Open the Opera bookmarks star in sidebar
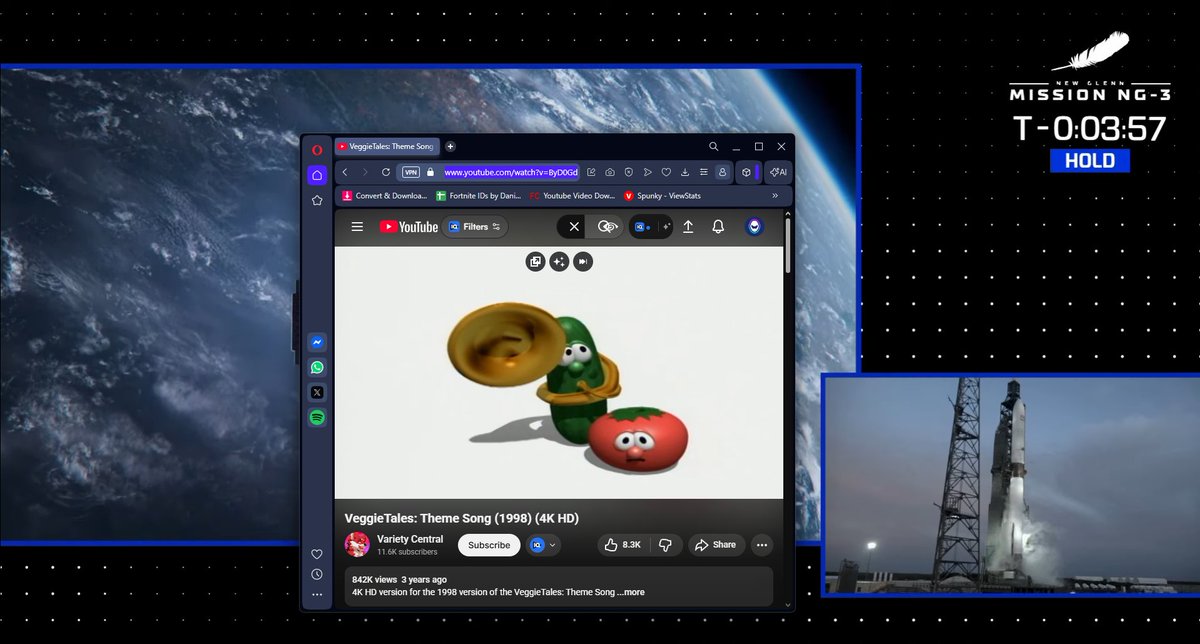Screen dimensions: 1200x644 coord(317,200)
